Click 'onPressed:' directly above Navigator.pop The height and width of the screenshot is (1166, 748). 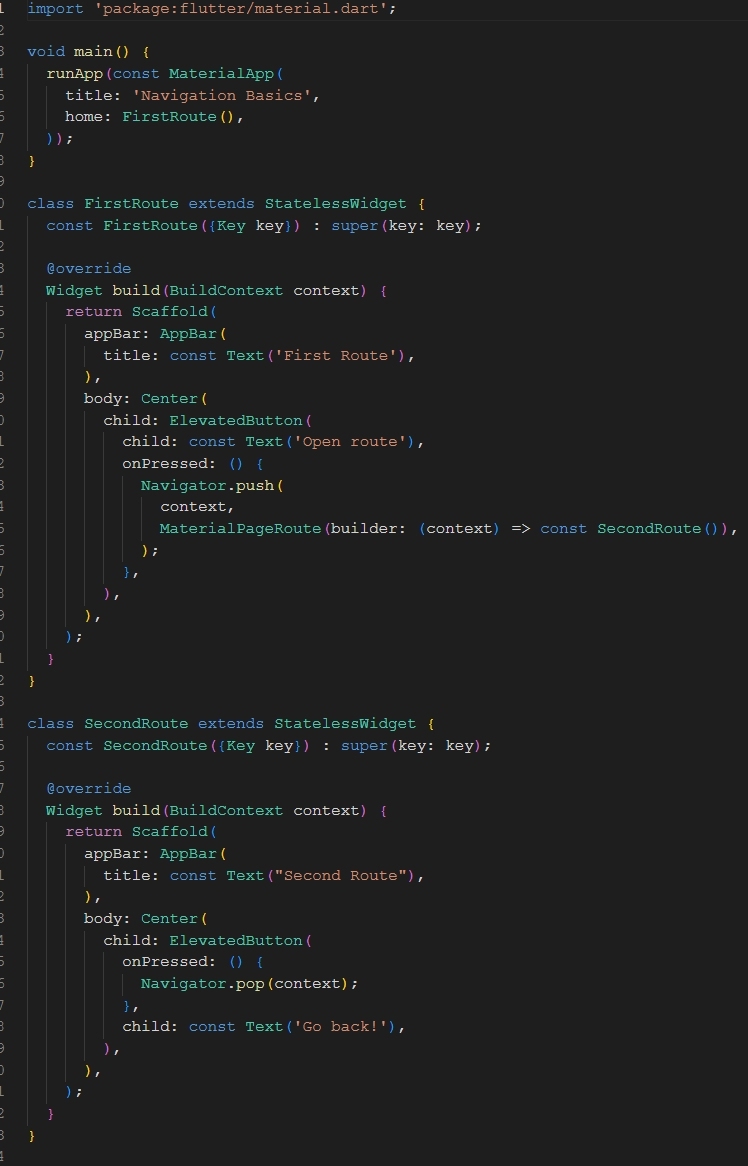[169, 962]
